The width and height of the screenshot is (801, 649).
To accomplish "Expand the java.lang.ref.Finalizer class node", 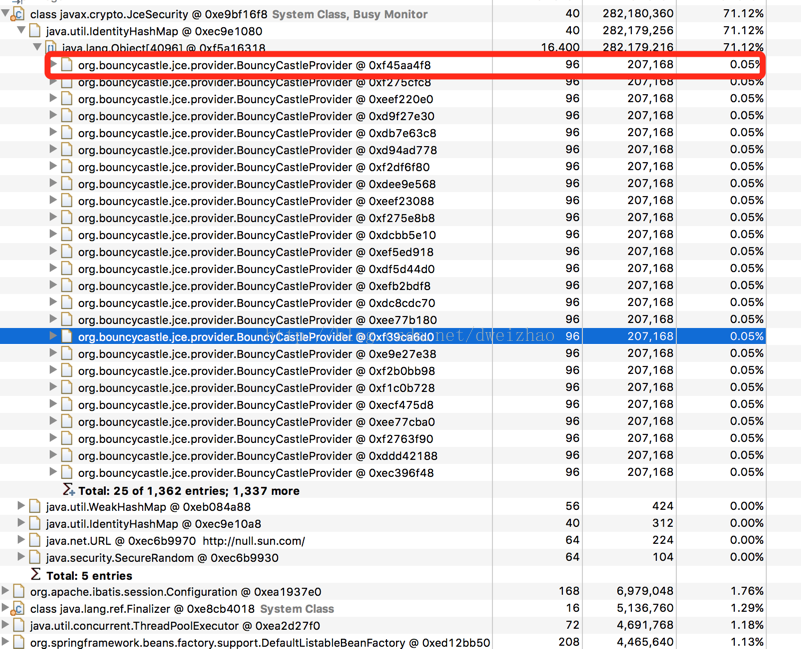I will click(x=5, y=608).
